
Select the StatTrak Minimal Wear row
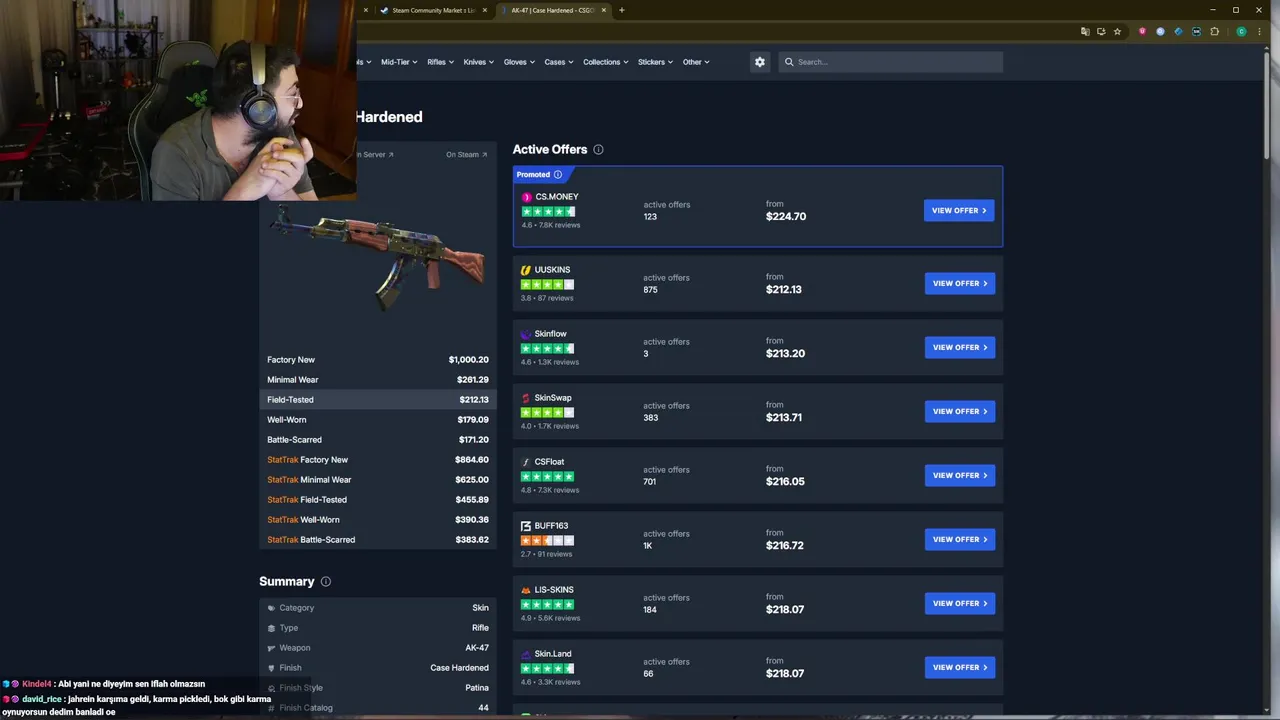378,480
